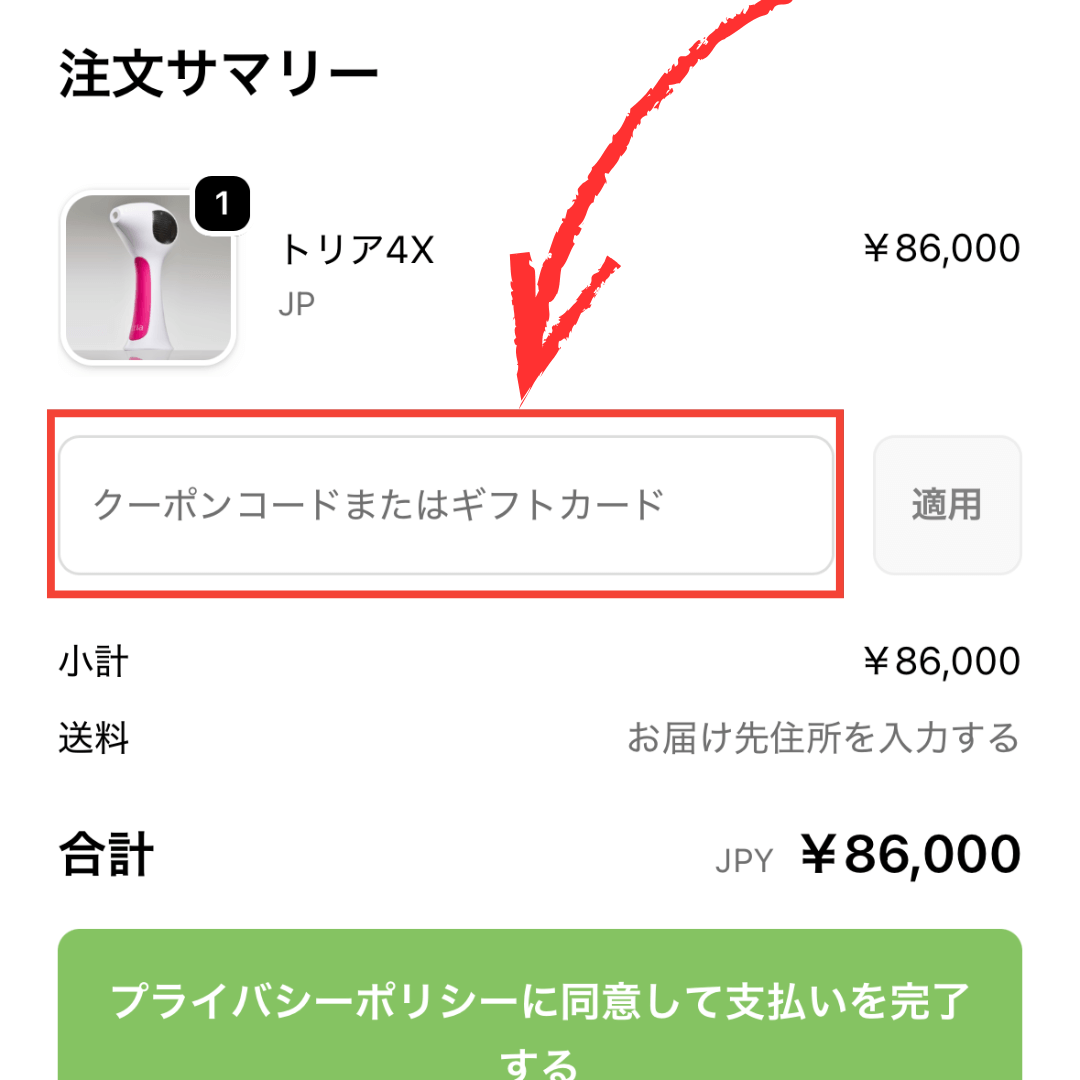This screenshot has width=1080, height=1080.
Task: Click the product line price ¥86,000
Action: 941,249
